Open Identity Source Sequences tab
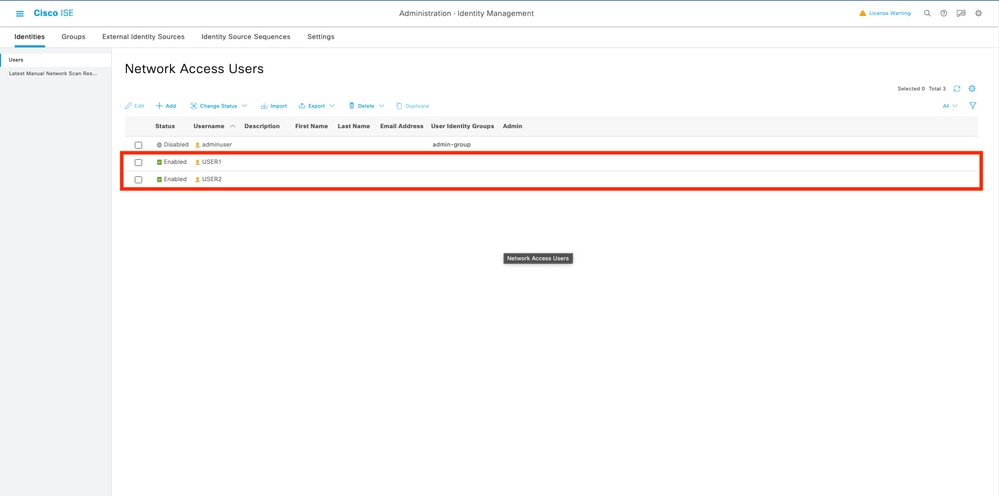 [x=246, y=37]
